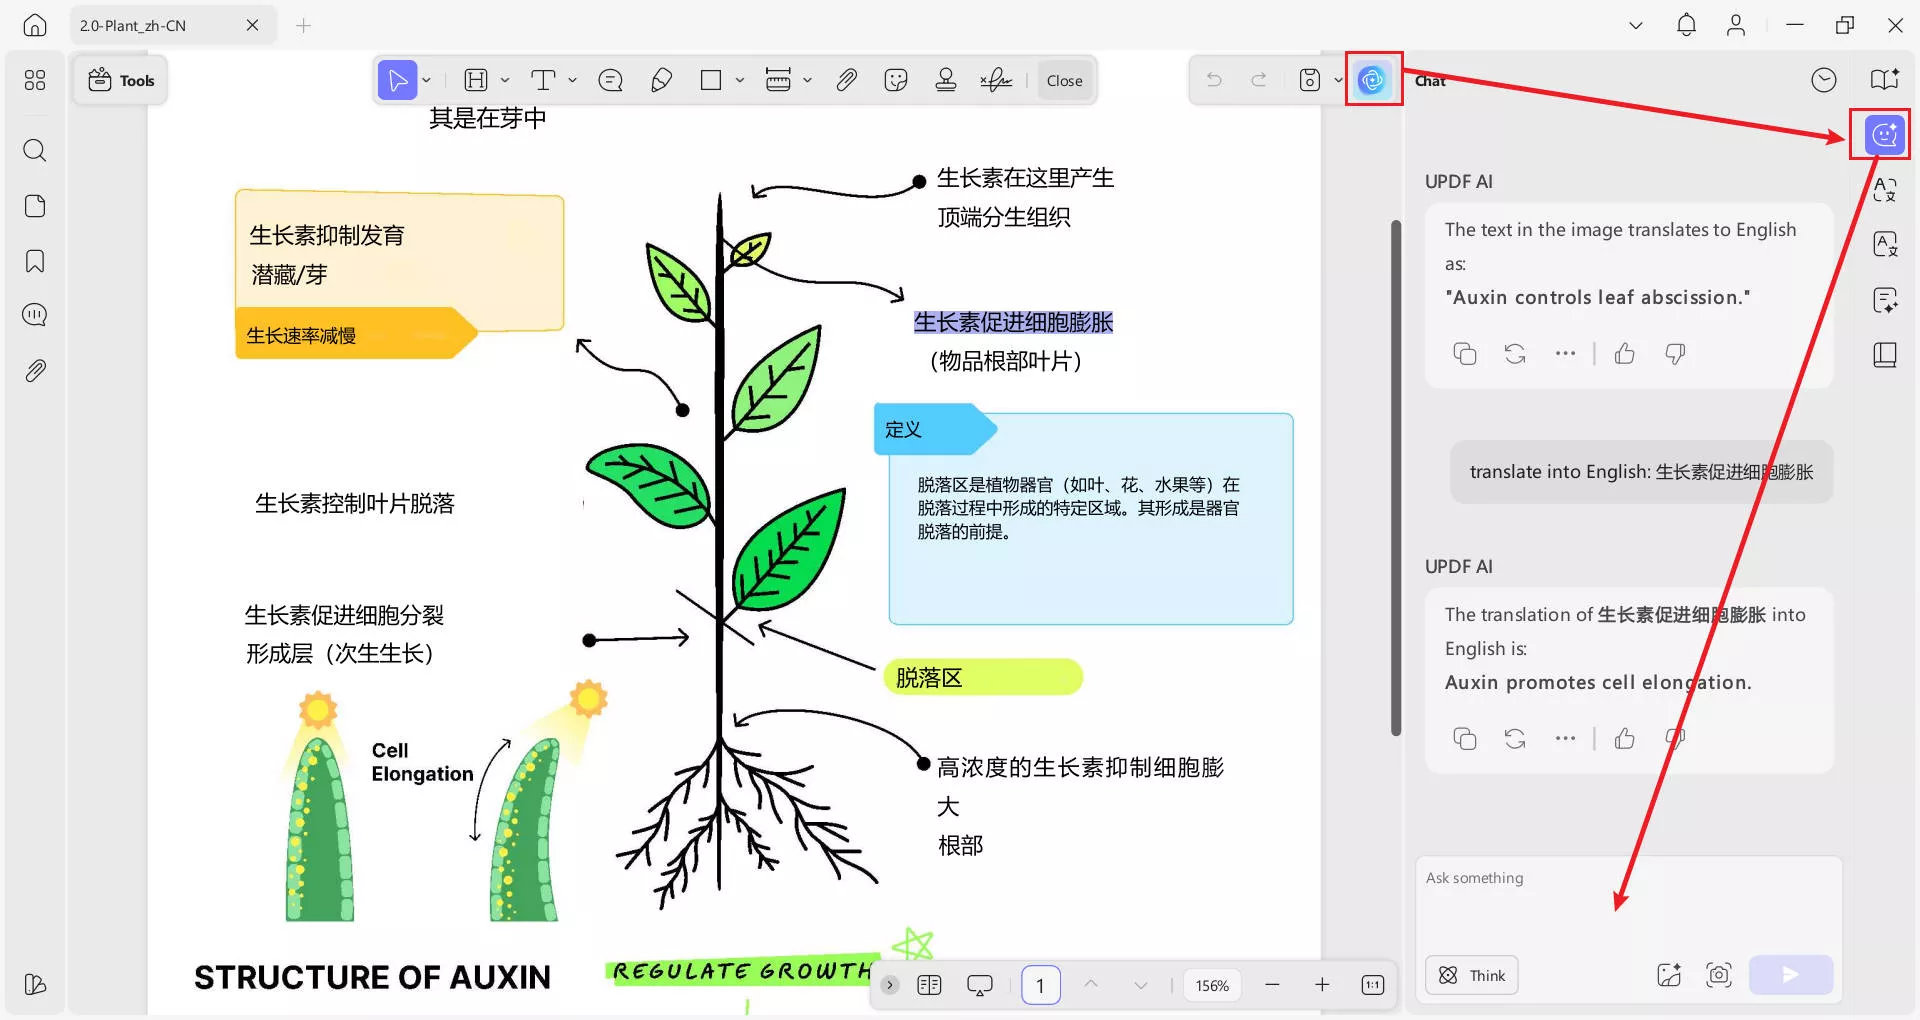Redo the last action
This screenshot has width=1920, height=1020.
click(1259, 80)
